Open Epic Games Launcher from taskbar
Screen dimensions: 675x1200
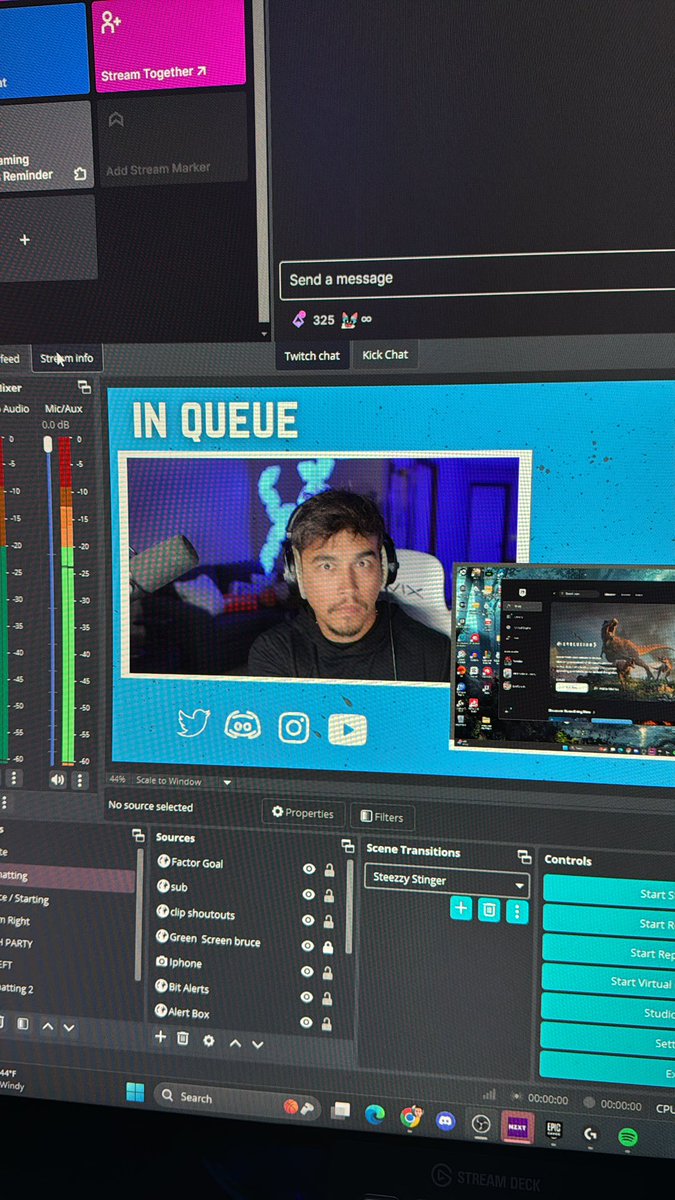[555, 1130]
